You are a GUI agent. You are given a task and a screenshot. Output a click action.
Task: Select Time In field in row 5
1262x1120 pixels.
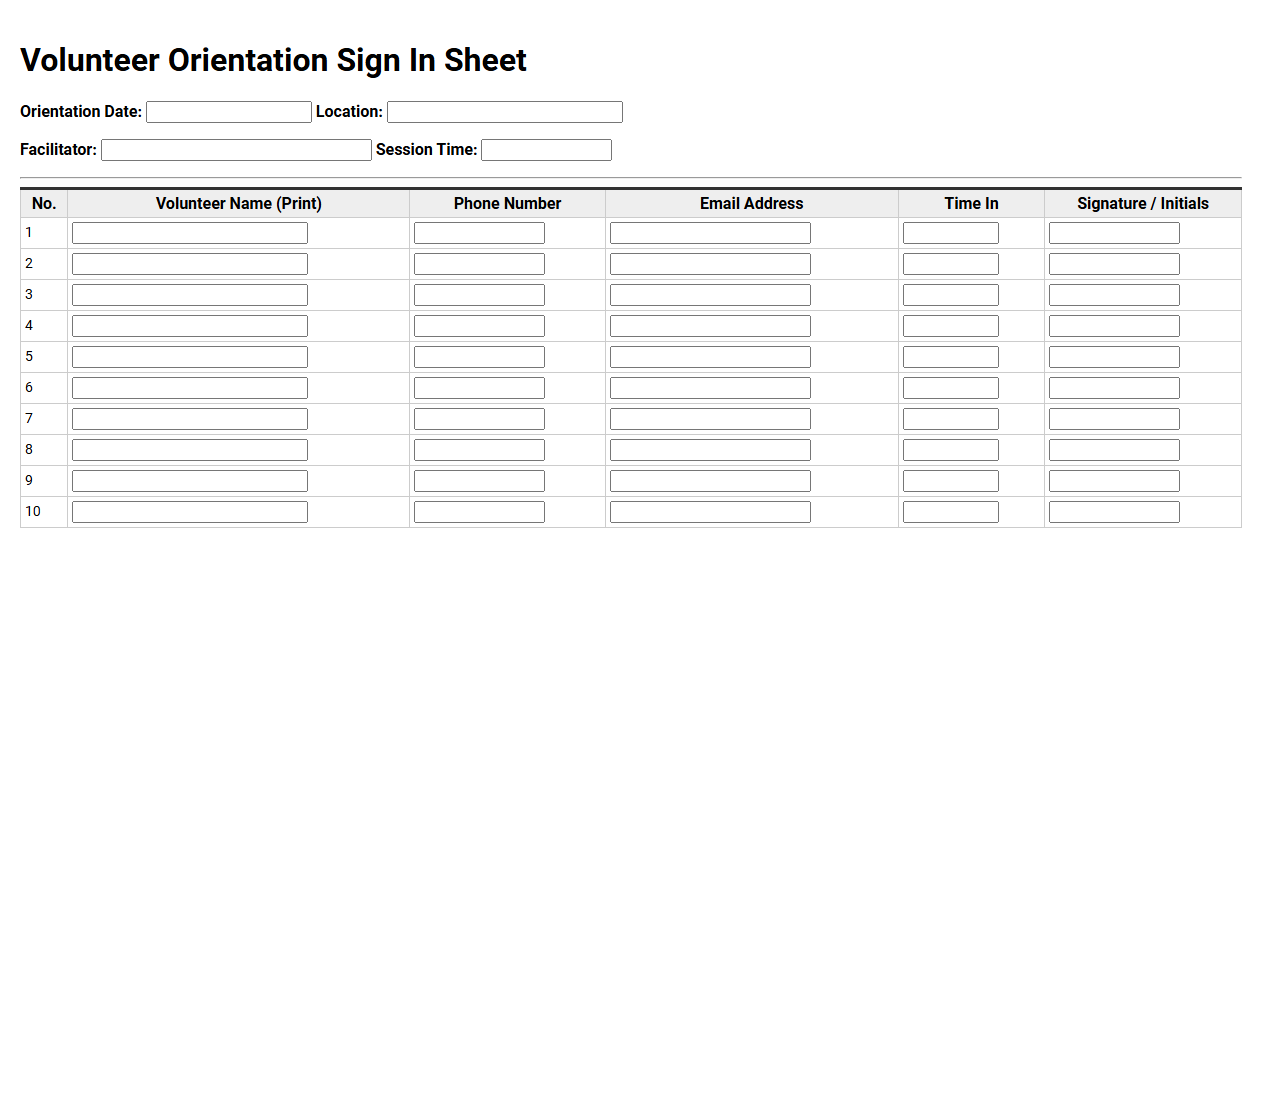tap(951, 357)
